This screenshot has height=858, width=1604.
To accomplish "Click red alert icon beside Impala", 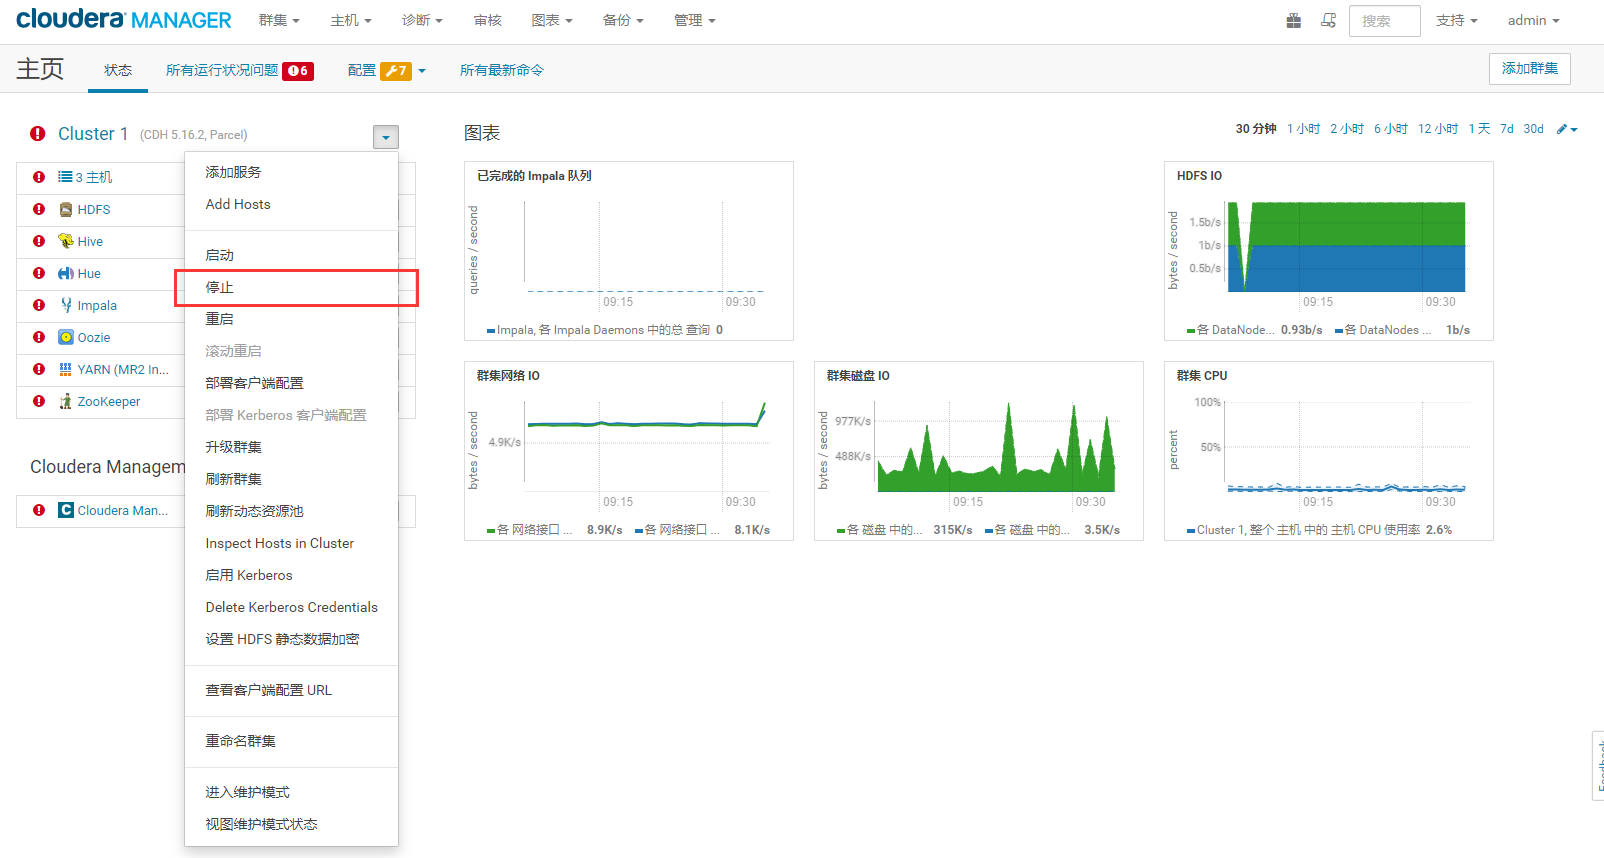I will [39, 305].
